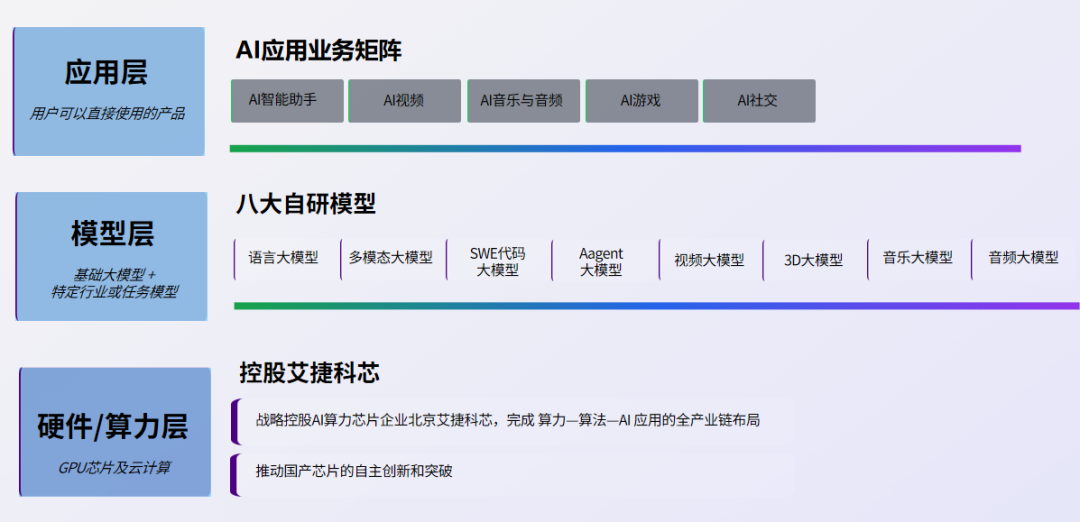Select the AI视频 box
Screen dimensions: 1080x522
click(x=404, y=101)
